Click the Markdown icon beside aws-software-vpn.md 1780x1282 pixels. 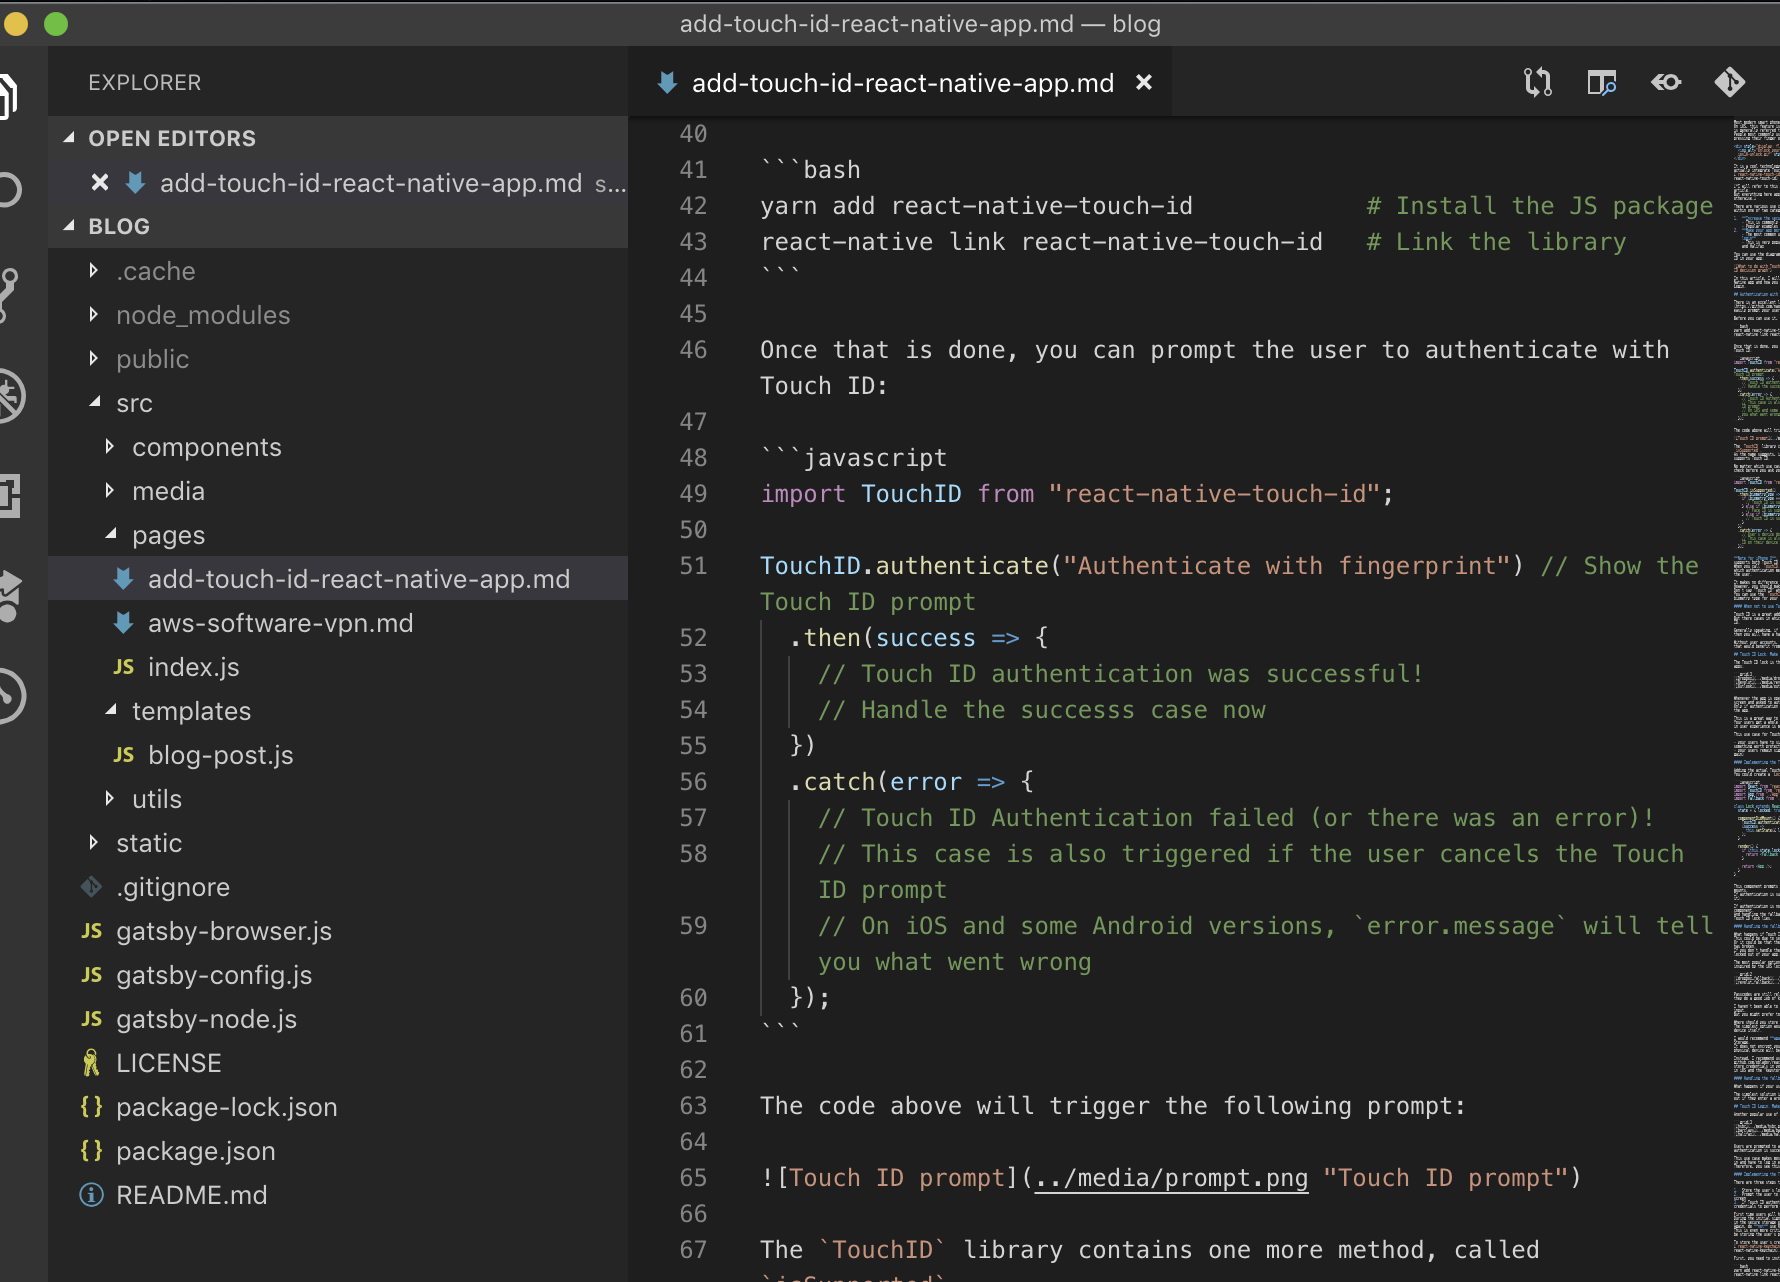(124, 623)
